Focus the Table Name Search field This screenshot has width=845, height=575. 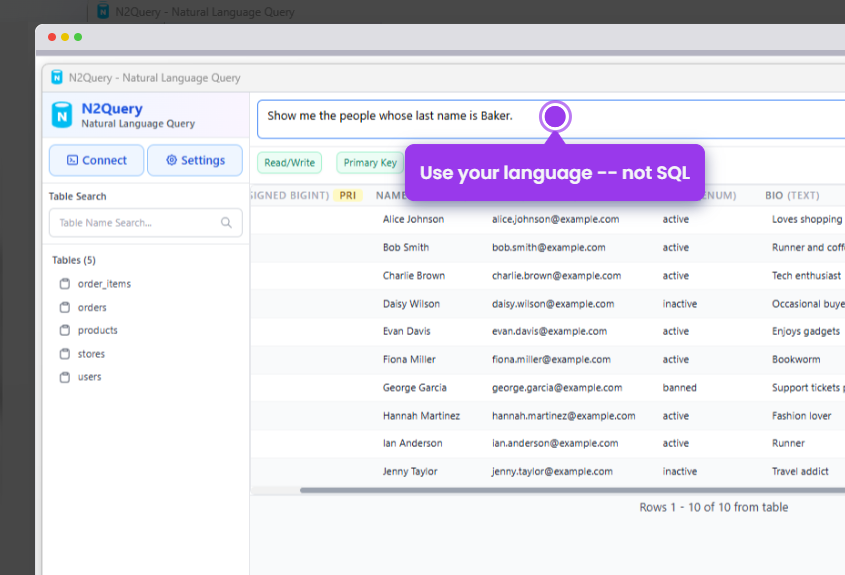point(146,223)
